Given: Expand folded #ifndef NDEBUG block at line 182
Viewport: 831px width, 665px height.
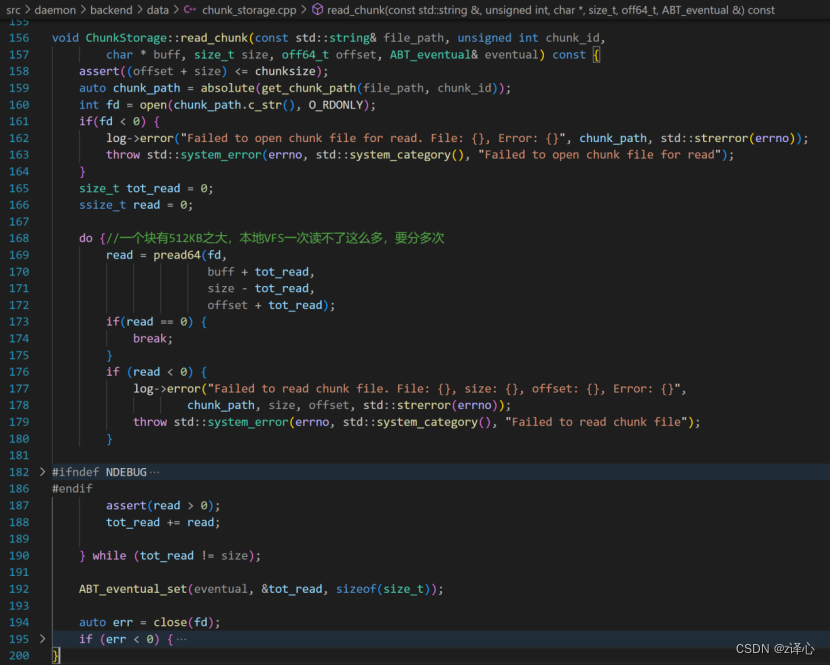Looking at the screenshot, I should click(41, 472).
